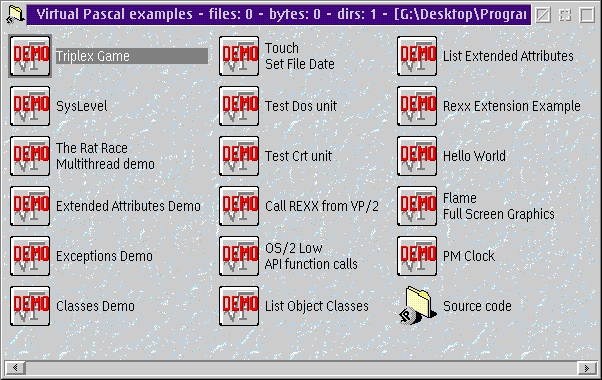Click the right arrow of horizontal scrollbar

point(587,368)
